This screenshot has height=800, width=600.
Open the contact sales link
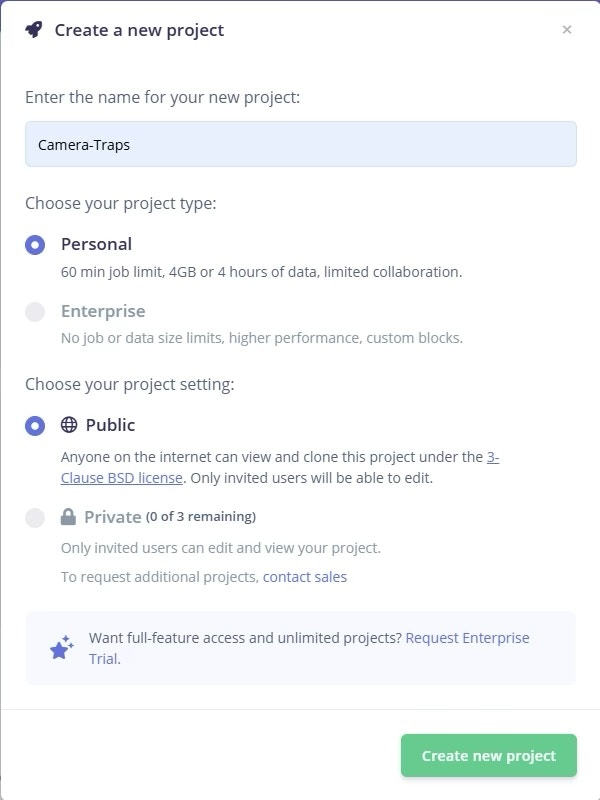pos(305,577)
